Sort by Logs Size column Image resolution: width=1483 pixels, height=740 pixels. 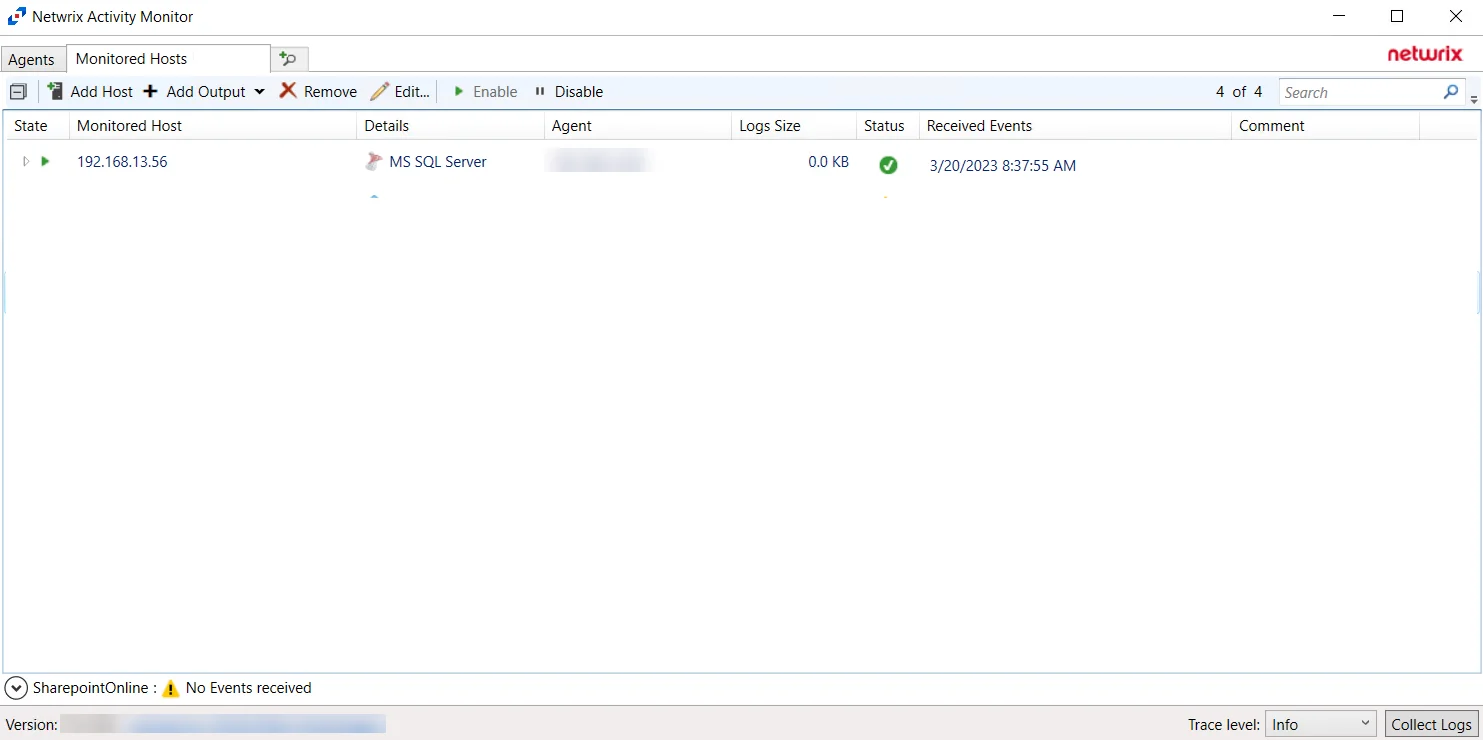794,126
